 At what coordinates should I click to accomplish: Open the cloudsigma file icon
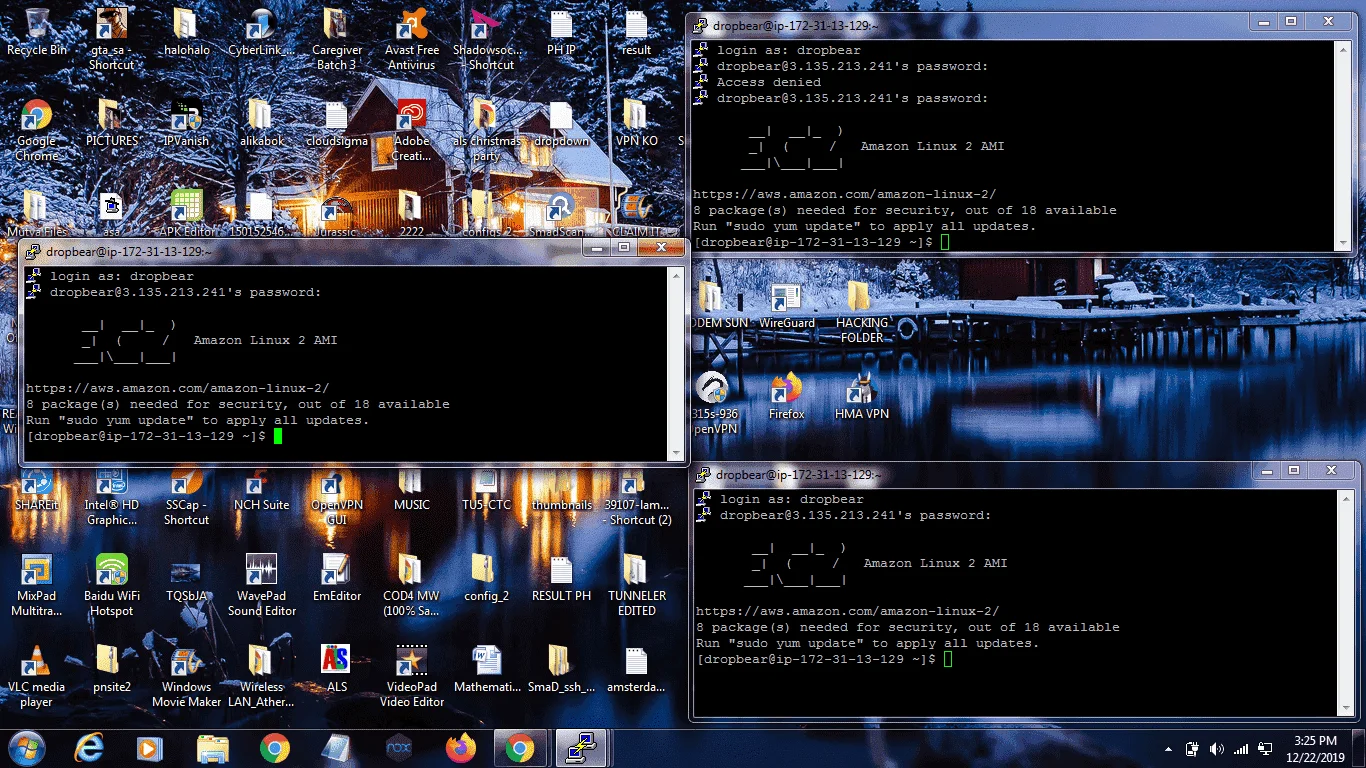coord(337,124)
